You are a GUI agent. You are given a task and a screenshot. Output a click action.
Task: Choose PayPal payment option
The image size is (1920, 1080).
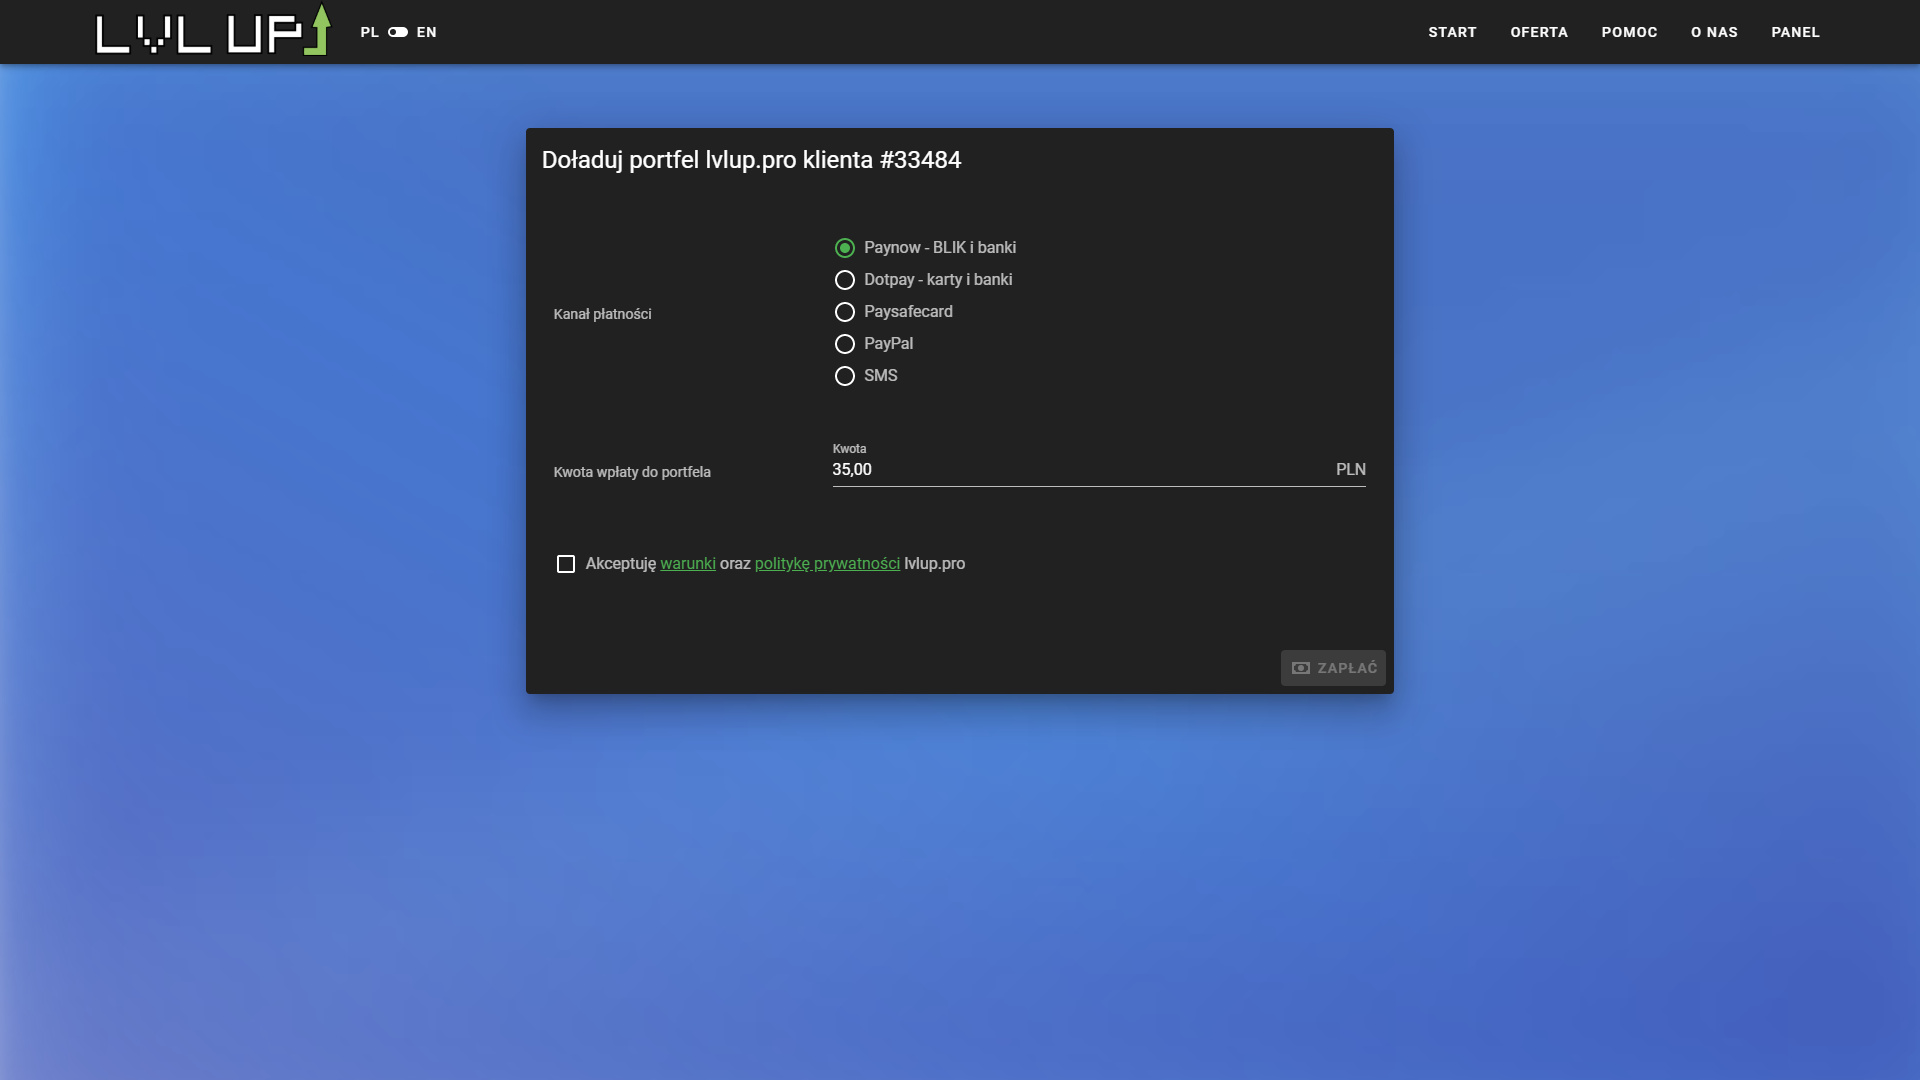pos(845,344)
